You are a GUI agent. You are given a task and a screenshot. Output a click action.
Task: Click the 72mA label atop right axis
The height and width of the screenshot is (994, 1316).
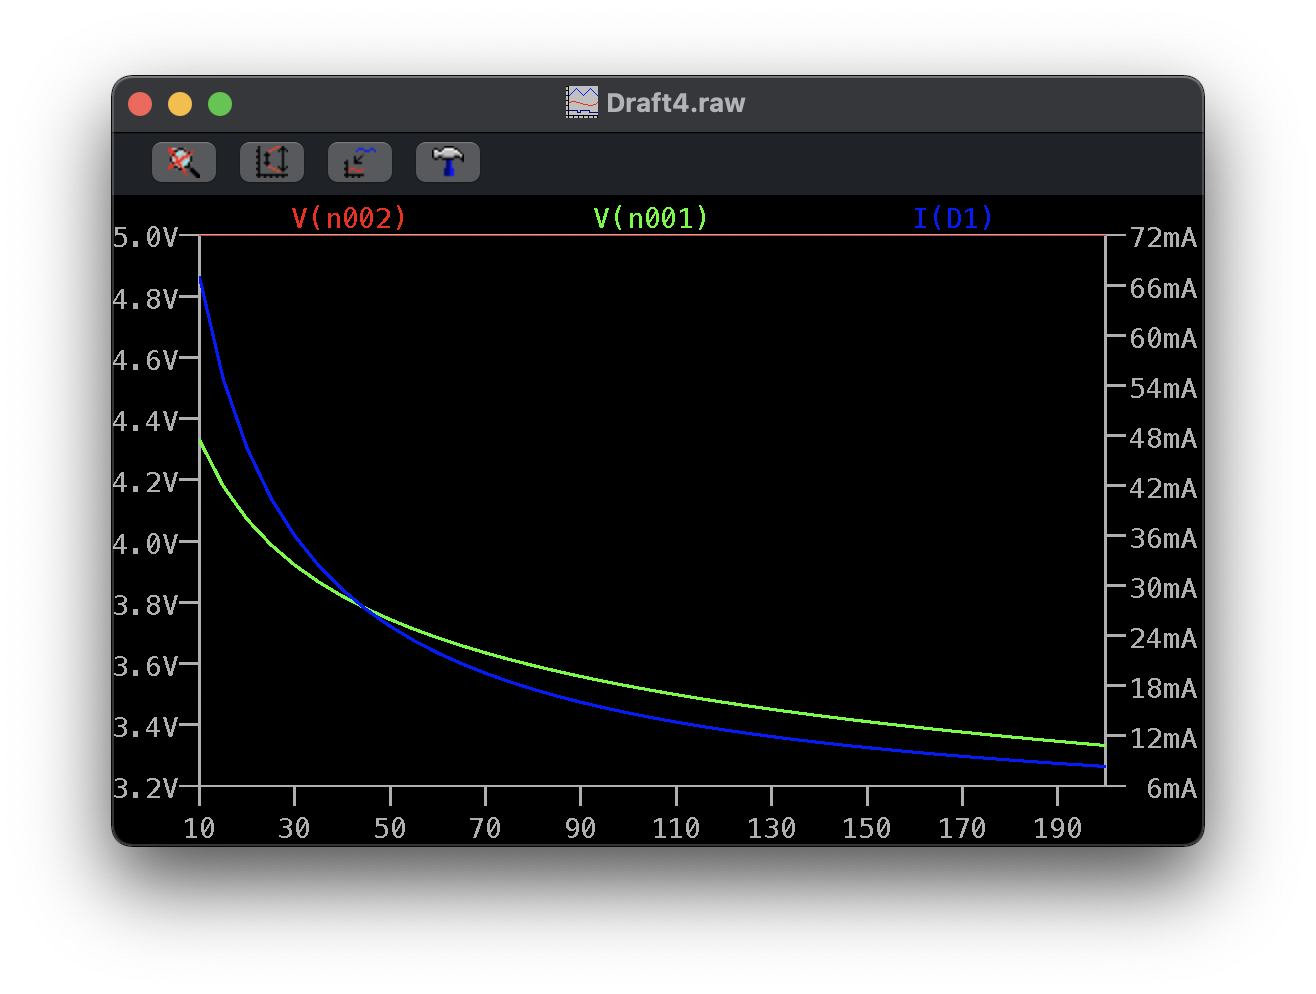(1163, 238)
